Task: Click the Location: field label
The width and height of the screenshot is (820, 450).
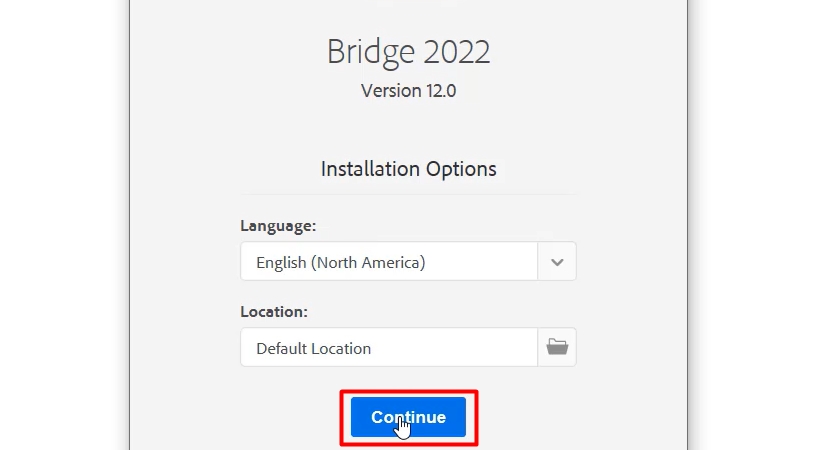Action: pyautogui.click(x=274, y=312)
